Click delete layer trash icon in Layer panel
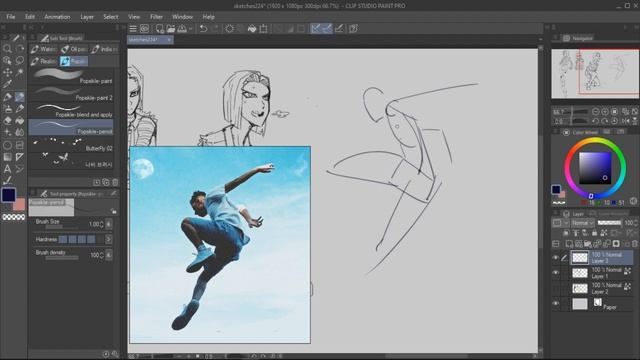This screenshot has height=360, width=640. click(635, 244)
